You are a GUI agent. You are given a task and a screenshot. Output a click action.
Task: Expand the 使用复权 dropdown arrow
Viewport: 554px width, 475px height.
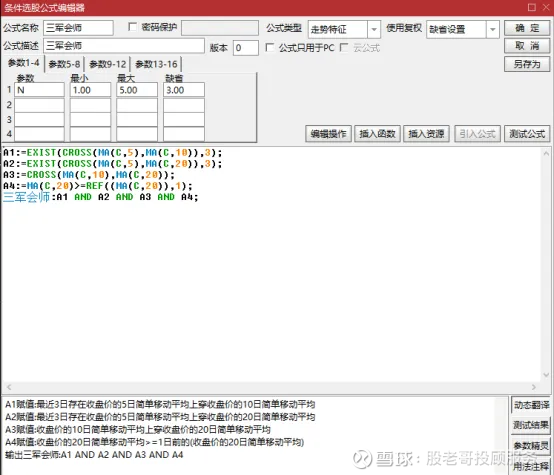coord(493,29)
